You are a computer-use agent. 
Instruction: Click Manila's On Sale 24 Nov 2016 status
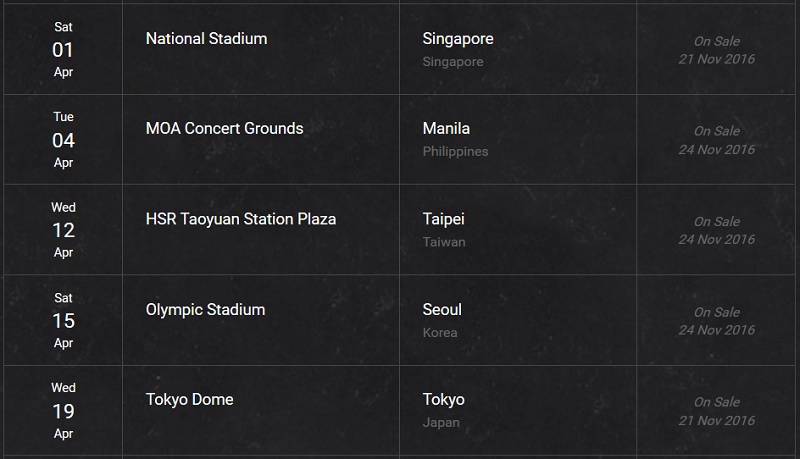(716, 140)
